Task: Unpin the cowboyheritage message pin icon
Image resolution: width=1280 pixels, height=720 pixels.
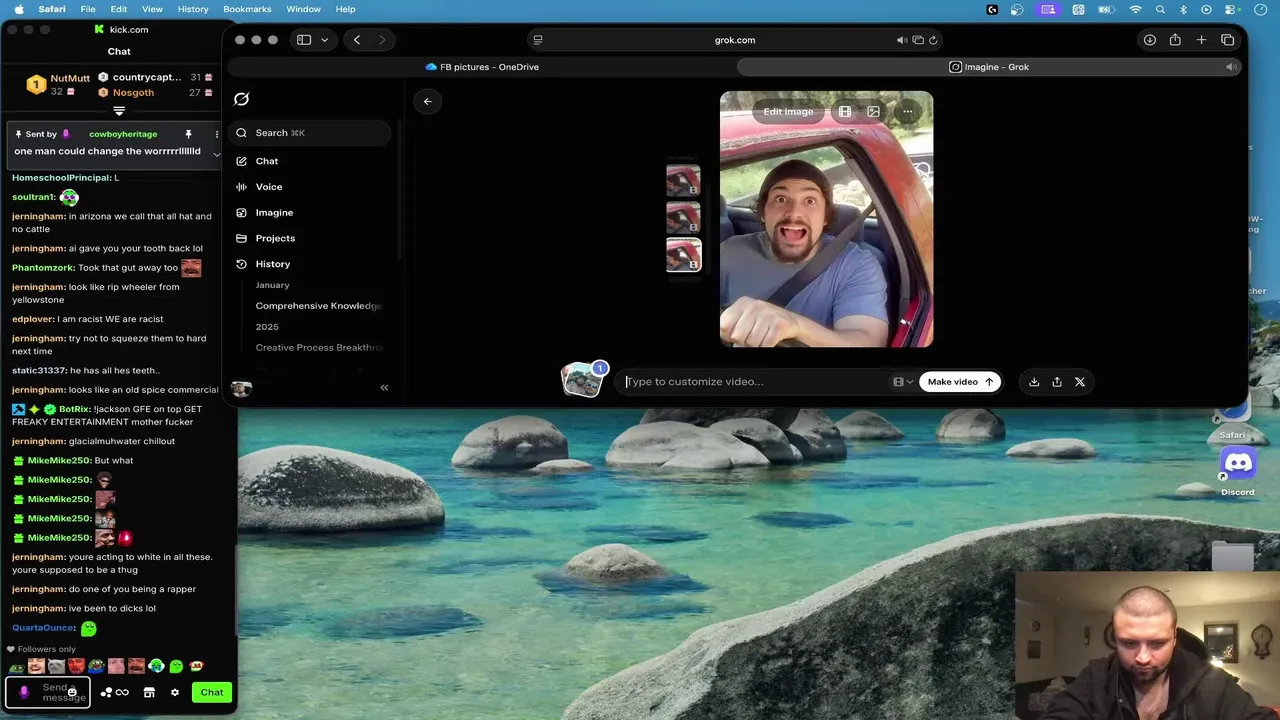Action: (188, 134)
